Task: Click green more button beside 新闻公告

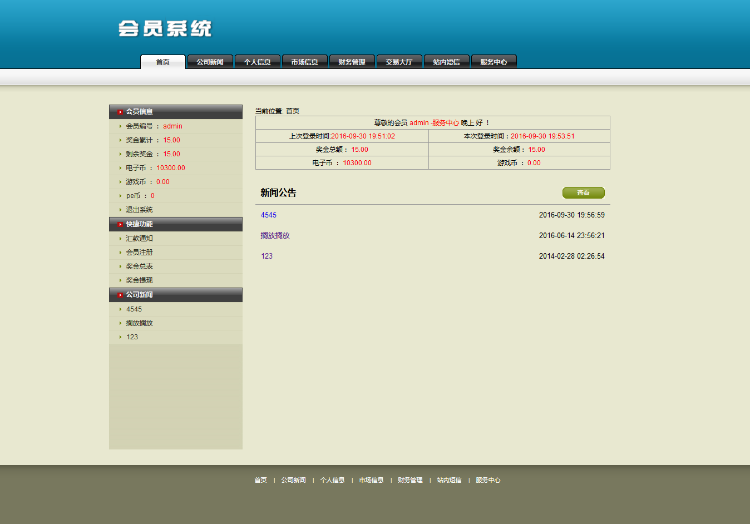Action: coord(584,192)
